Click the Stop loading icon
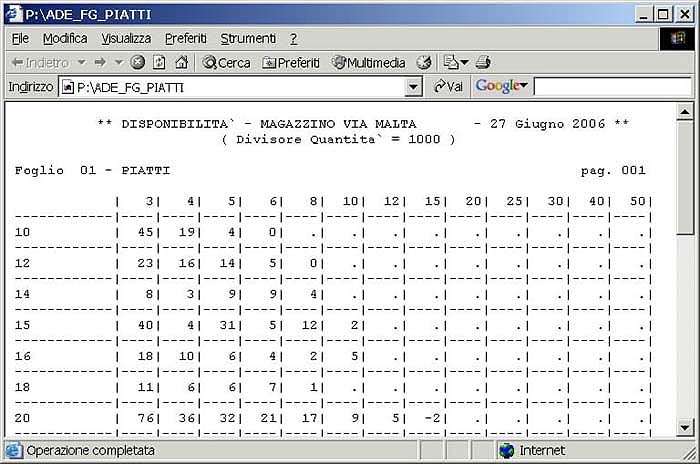Screen dimensions: 700x464 pos(138,62)
